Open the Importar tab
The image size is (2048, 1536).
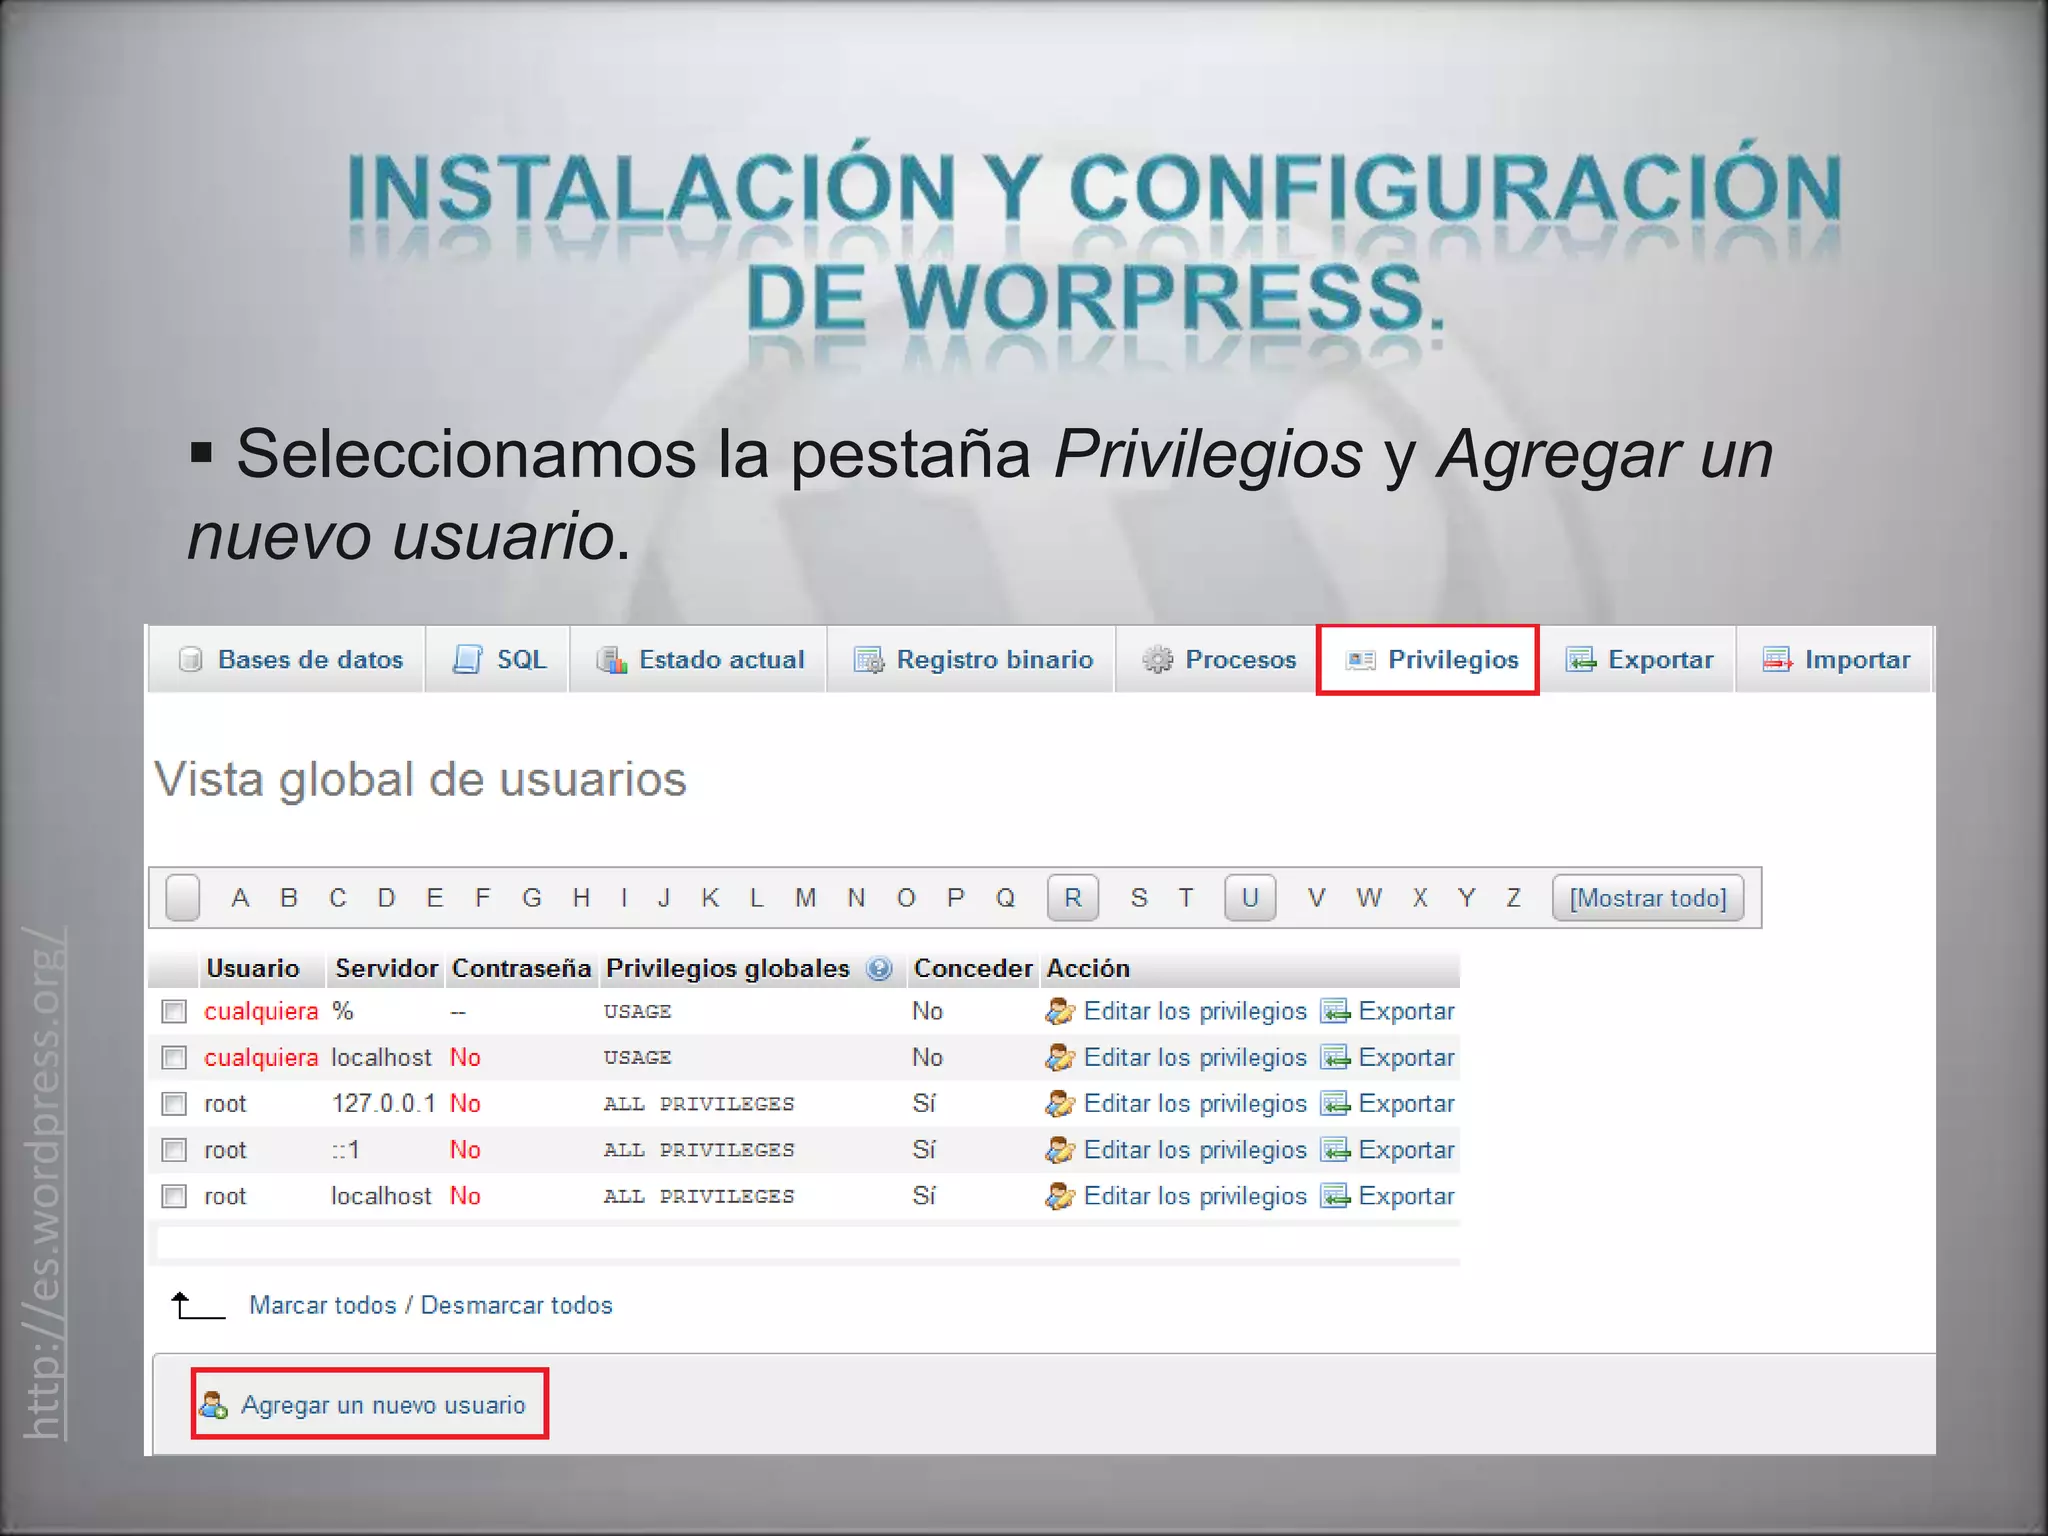click(1834, 660)
